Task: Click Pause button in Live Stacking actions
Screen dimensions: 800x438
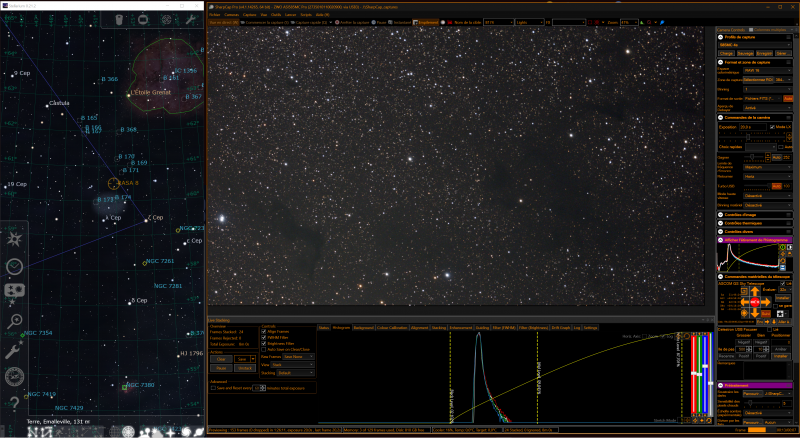Action: (221, 368)
